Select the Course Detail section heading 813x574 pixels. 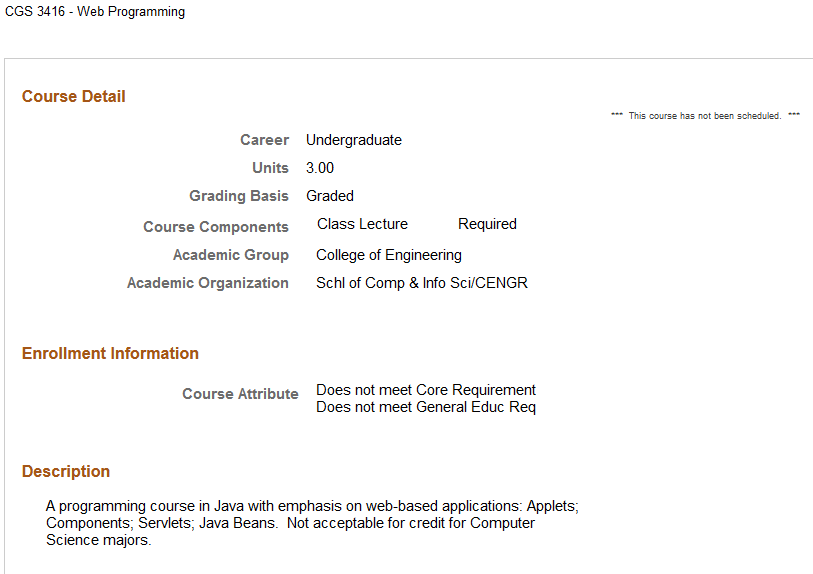pyautogui.click(x=74, y=97)
